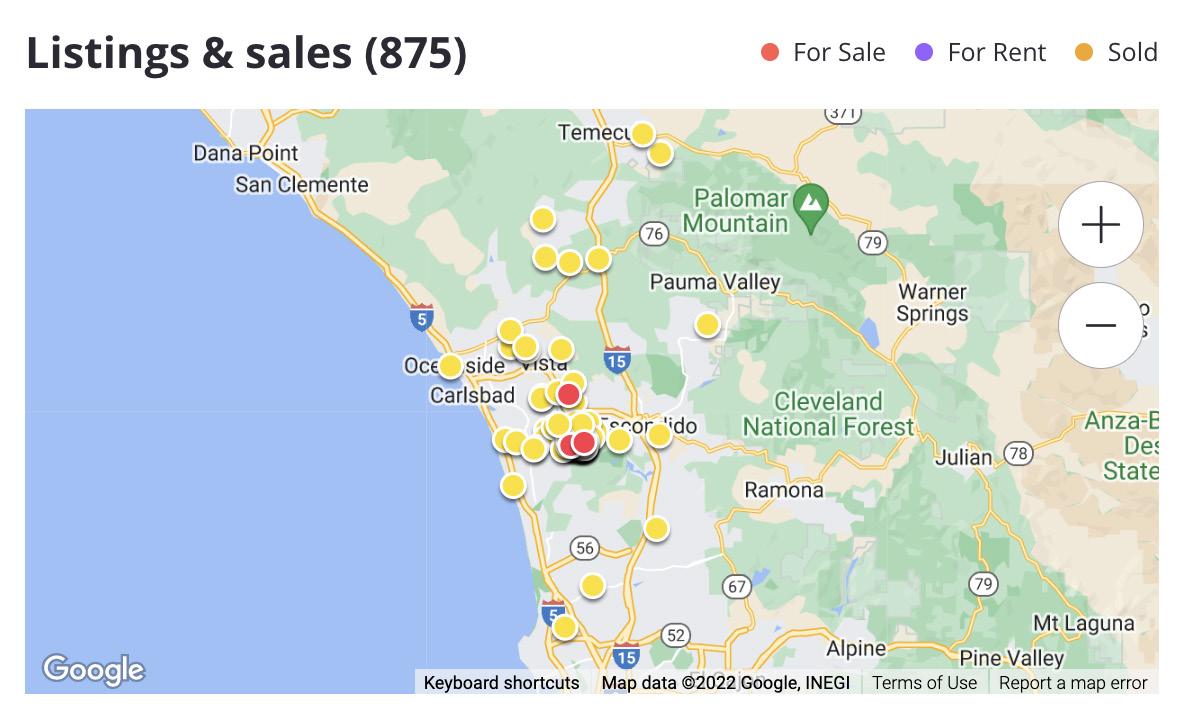Open the Terms of Use link
The image size is (1182, 722).
coord(924,683)
